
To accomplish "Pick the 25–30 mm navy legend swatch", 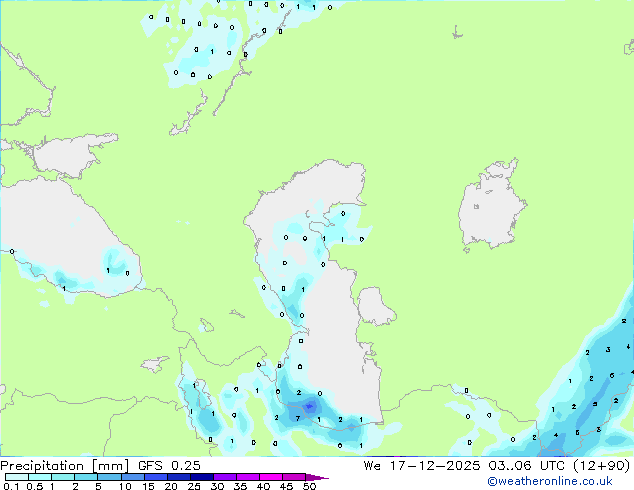I will click(x=201, y=477).
